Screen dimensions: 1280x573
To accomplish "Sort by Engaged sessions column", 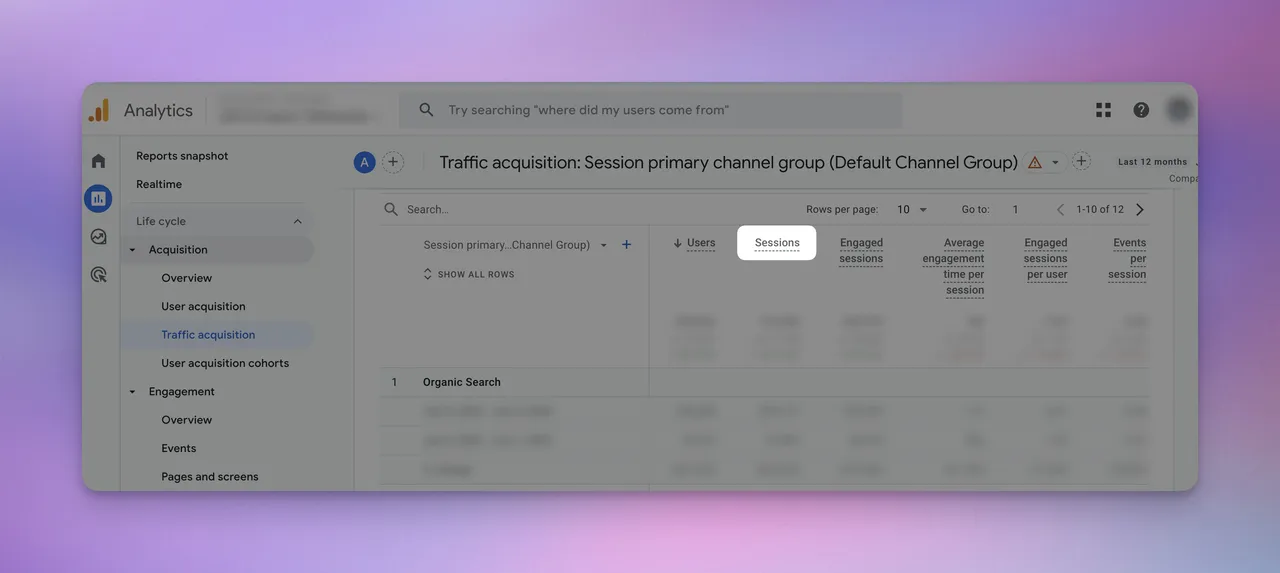I will 861,251.
